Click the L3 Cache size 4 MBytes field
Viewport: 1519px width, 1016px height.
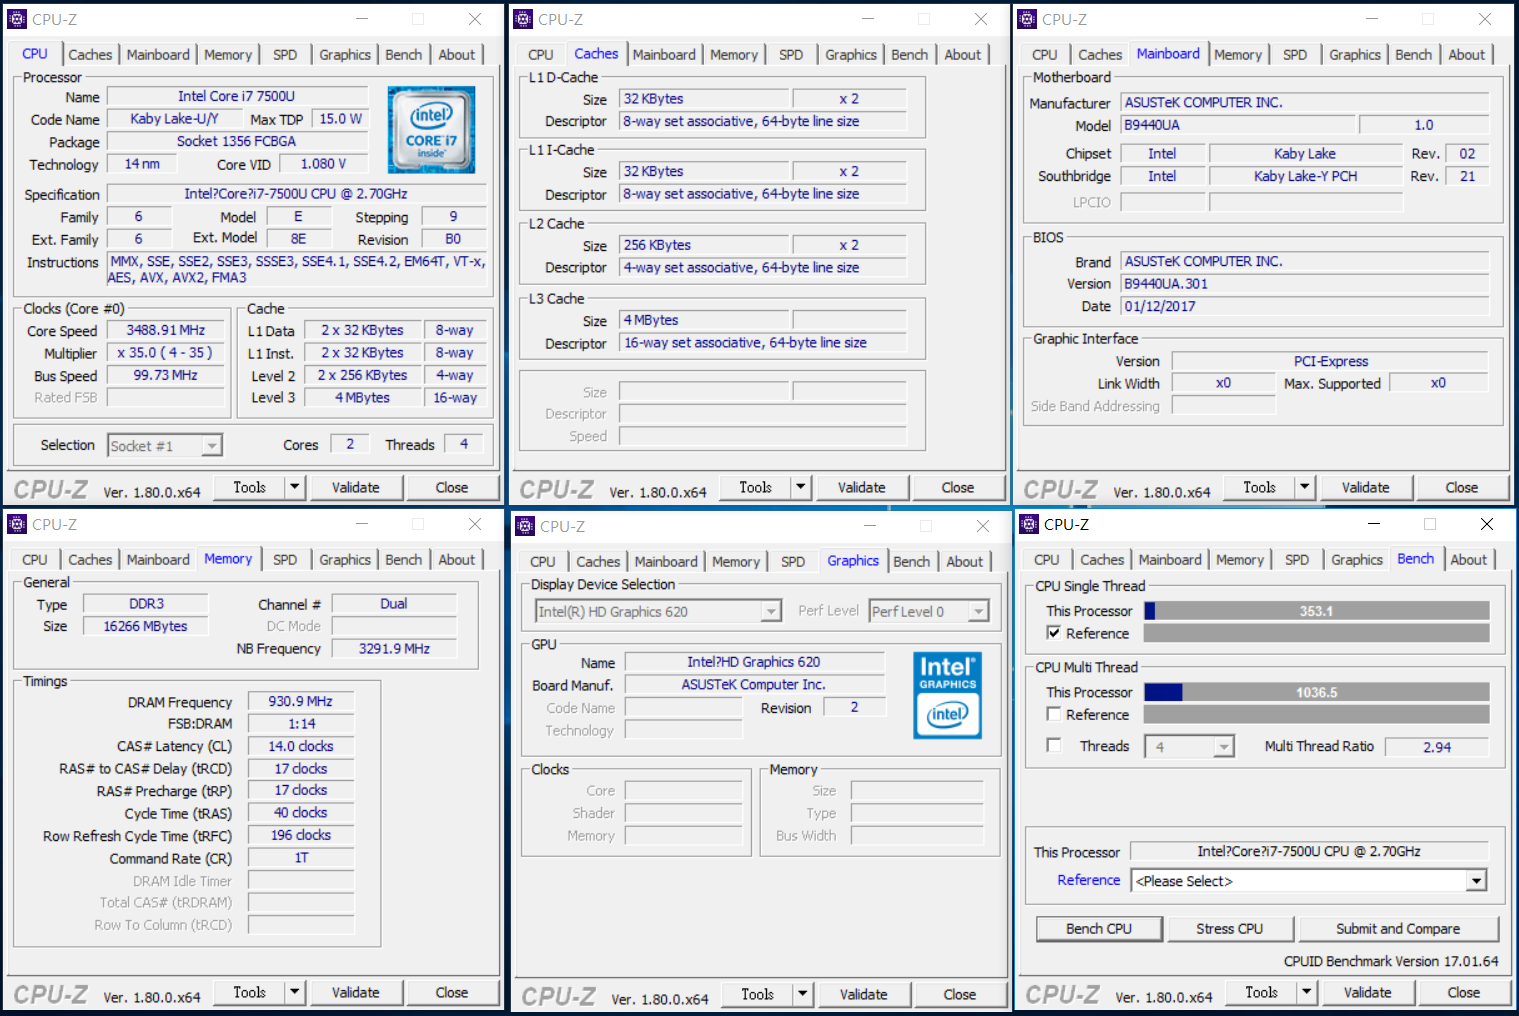coord(704,320)
